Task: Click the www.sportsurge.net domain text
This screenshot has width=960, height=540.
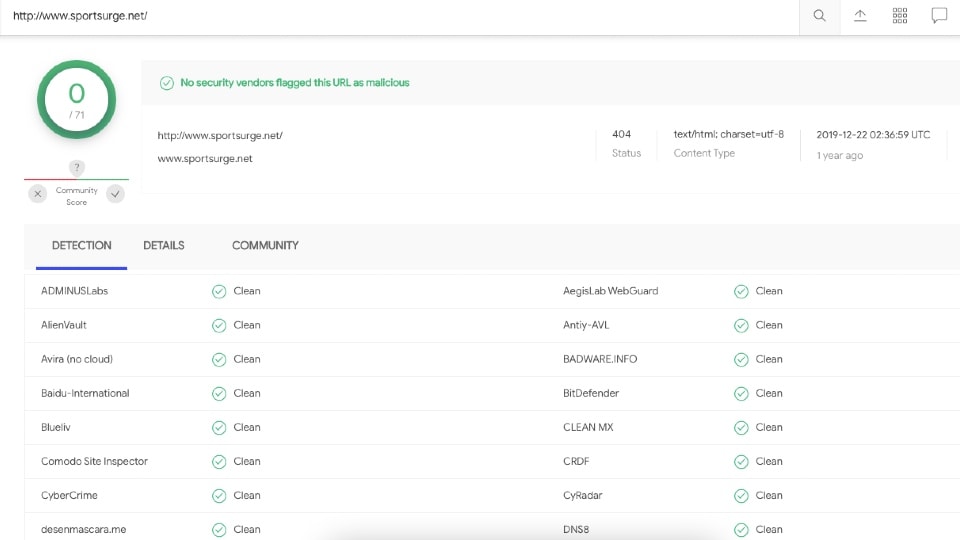Action: (205, 159)
